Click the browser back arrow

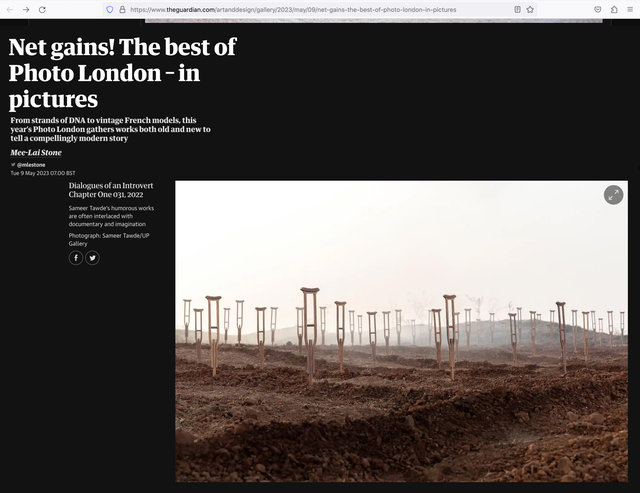pyautogui.click(x=10, y=9)
